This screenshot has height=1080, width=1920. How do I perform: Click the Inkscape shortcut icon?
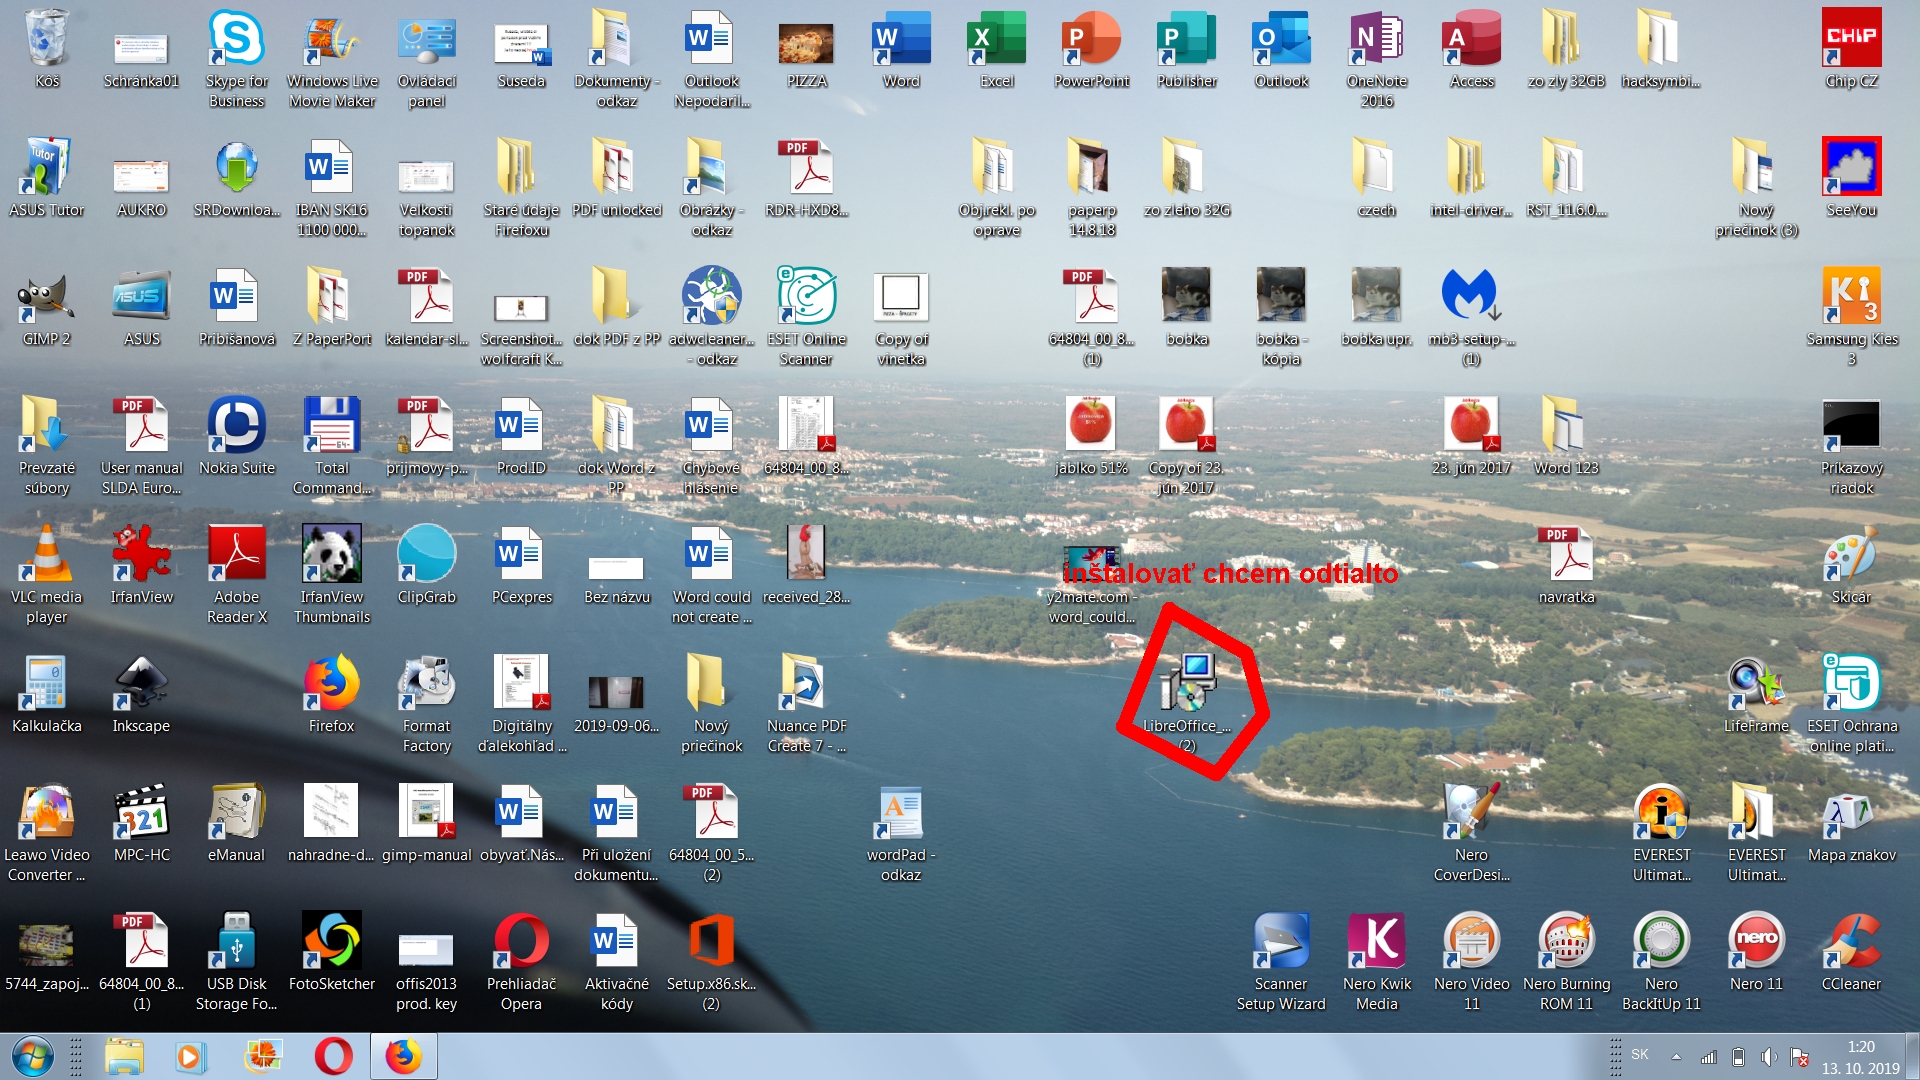[x=141, y=685]
